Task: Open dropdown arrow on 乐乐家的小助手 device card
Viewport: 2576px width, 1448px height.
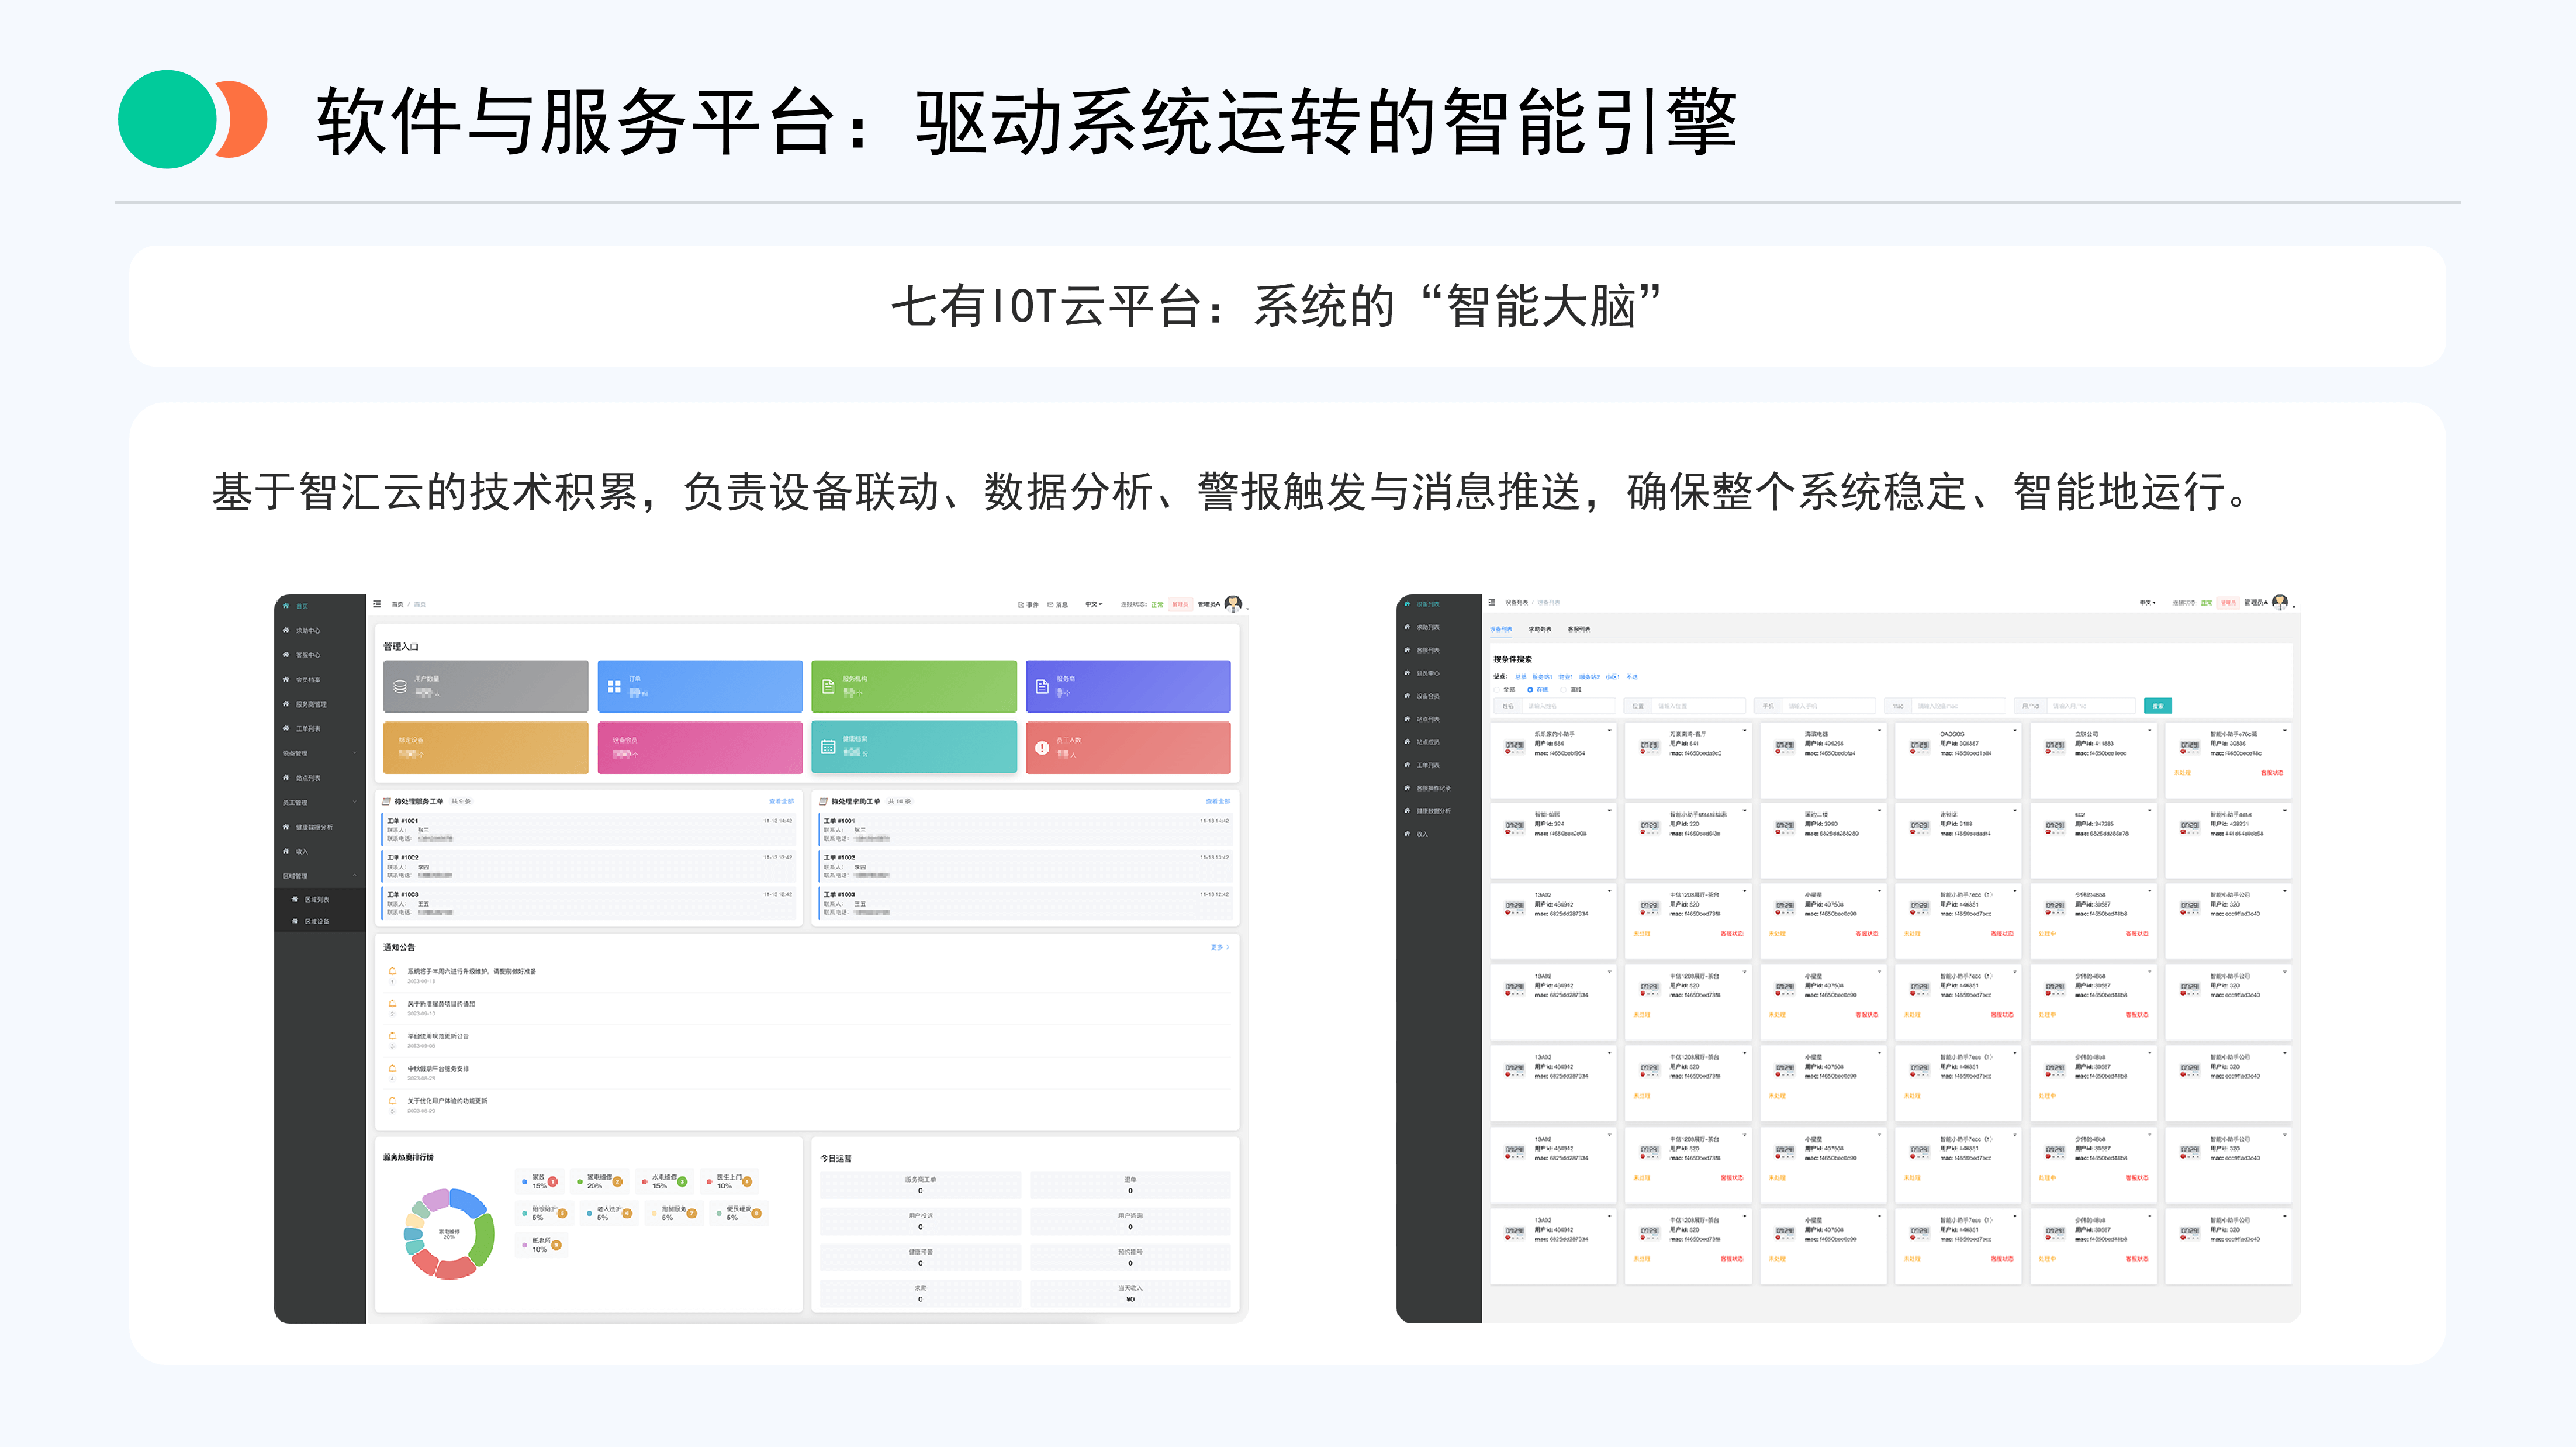Action: 1610,730
